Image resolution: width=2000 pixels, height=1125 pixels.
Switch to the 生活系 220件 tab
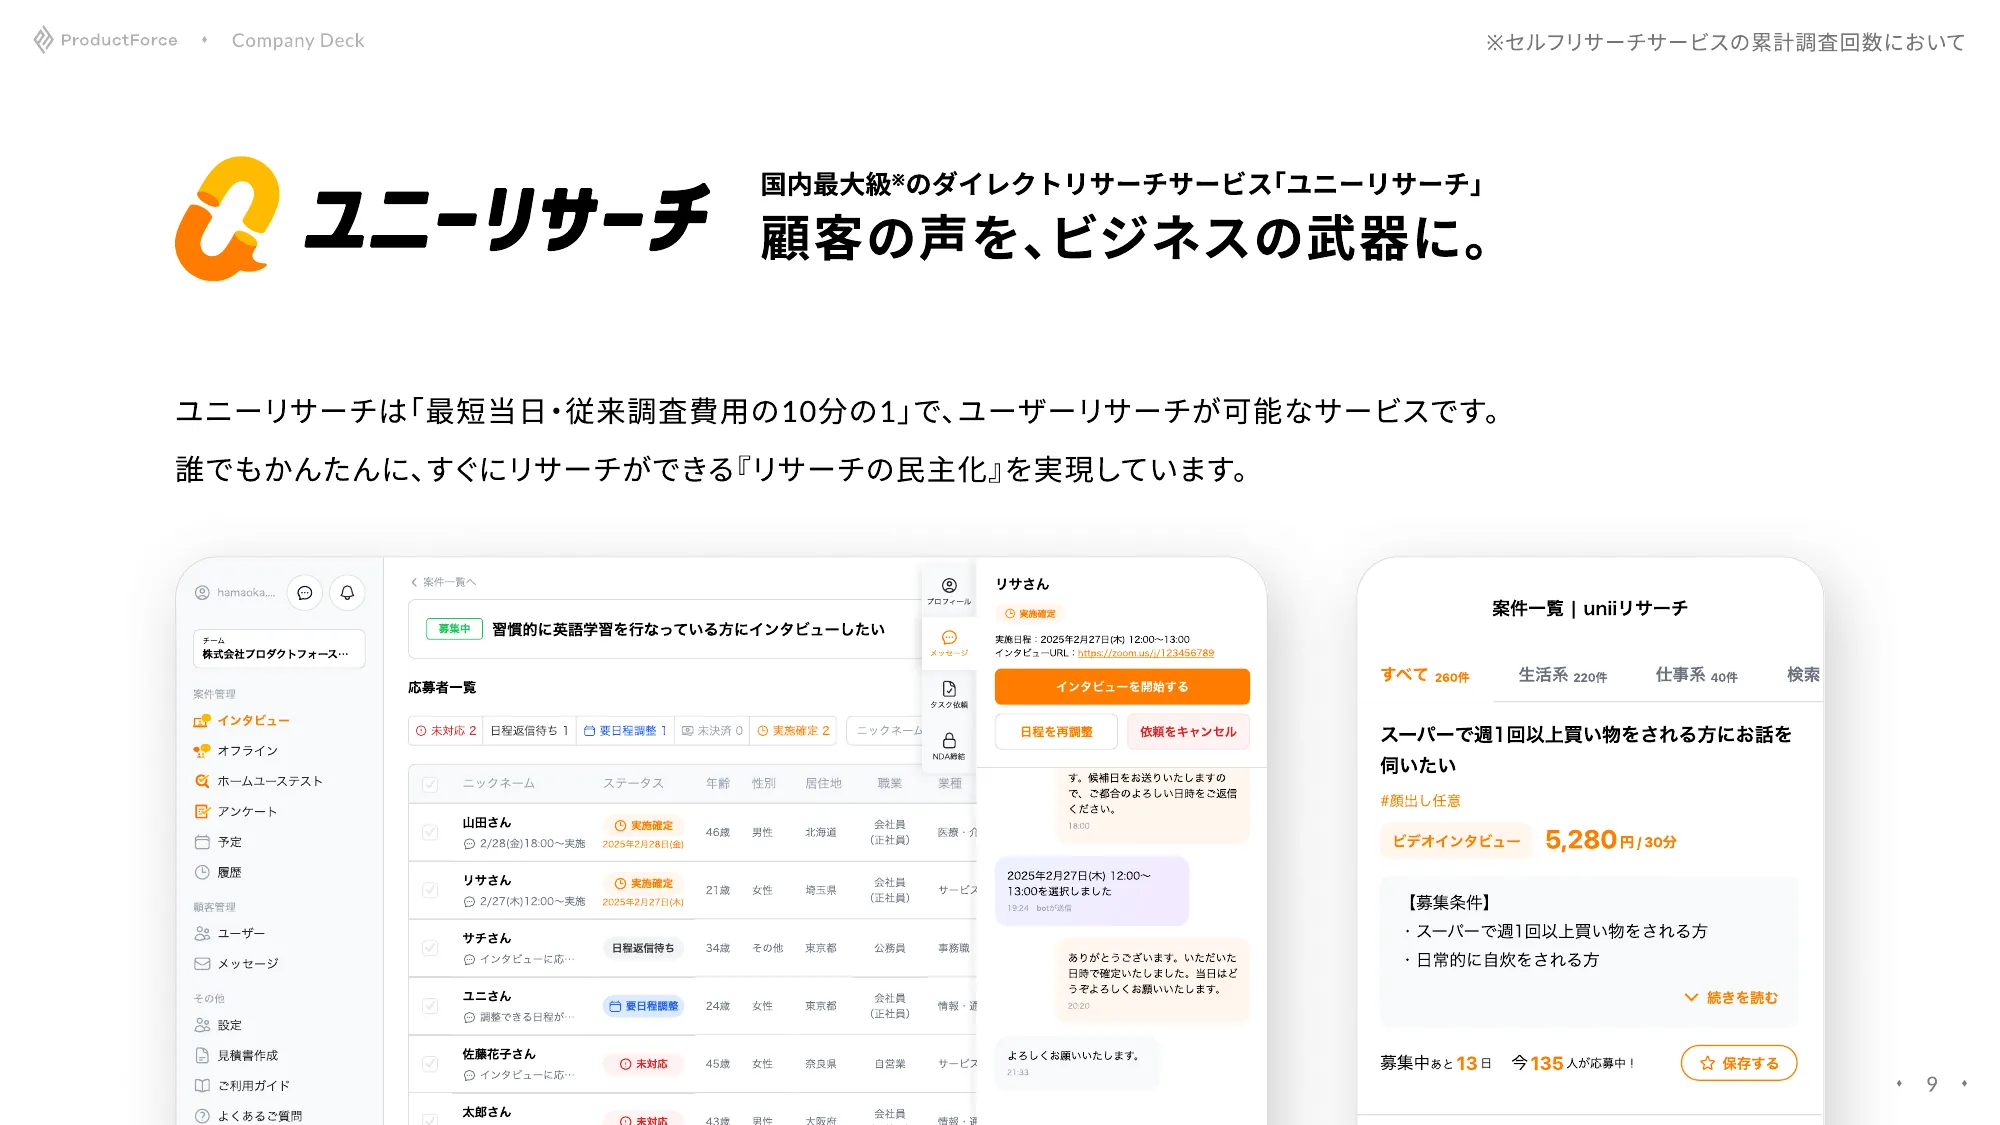[x=1561, y=676]
